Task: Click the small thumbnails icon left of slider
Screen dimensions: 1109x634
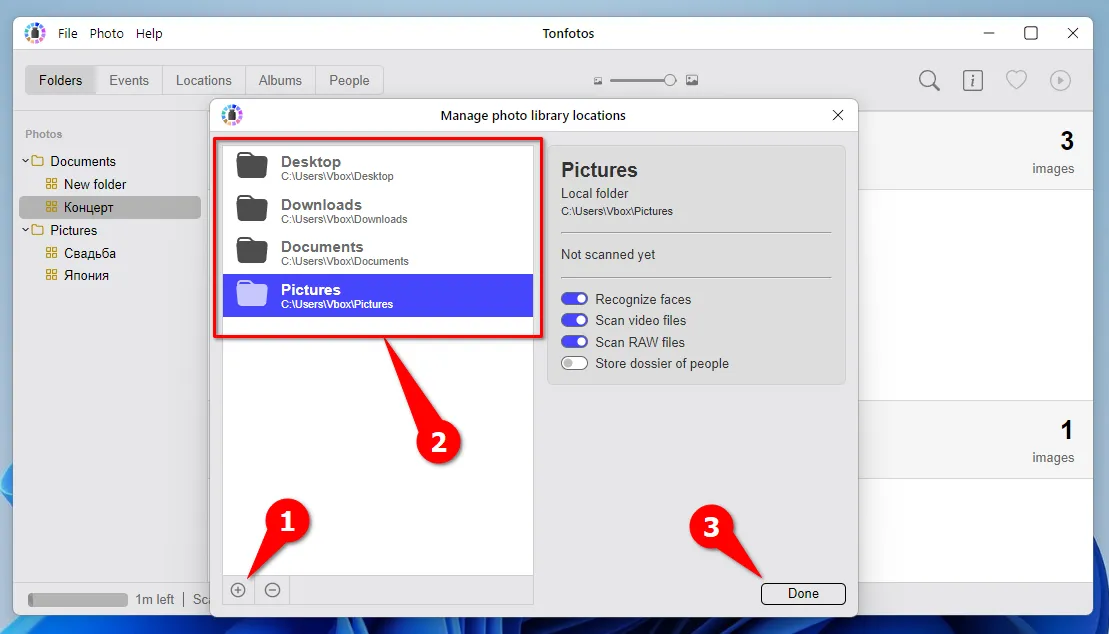Action: 598,81
